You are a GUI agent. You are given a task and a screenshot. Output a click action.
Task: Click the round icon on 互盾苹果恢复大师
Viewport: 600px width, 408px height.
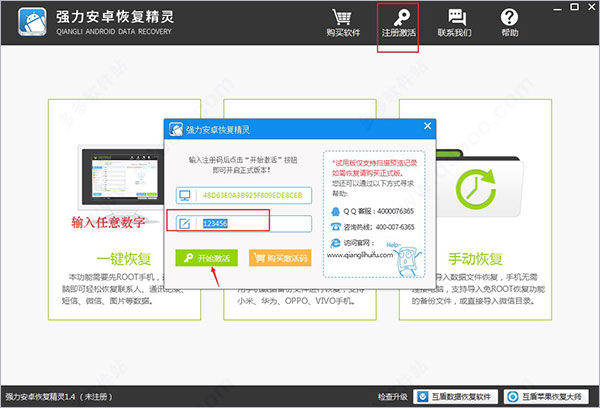(513, 397)
